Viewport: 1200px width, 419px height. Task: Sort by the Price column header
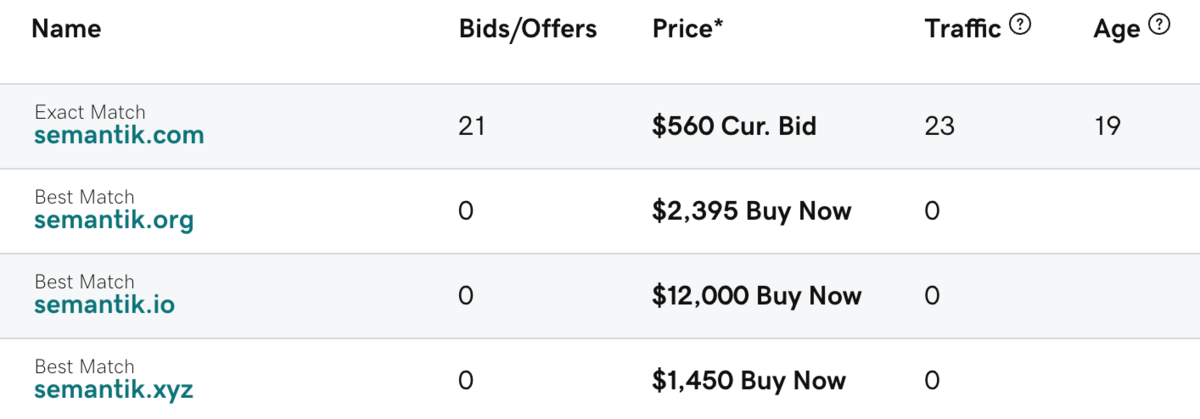[x=688, y=29]
